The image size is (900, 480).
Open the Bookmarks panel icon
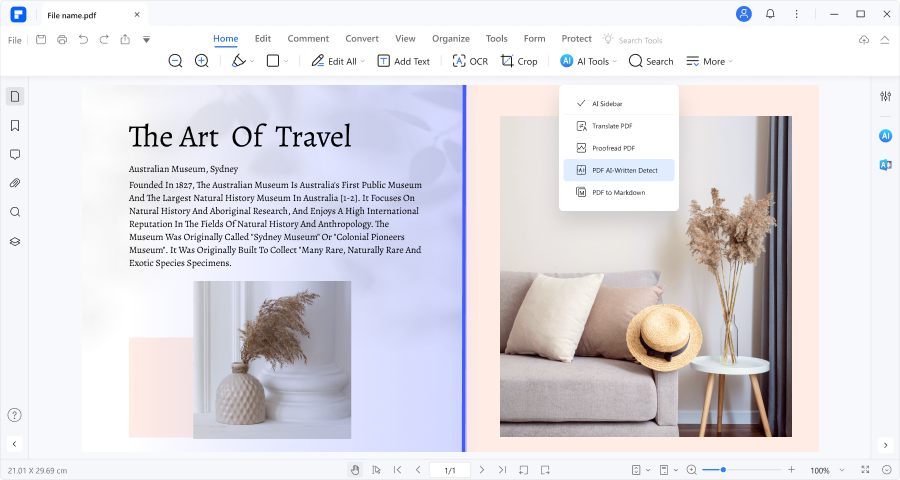click(15, 126)
